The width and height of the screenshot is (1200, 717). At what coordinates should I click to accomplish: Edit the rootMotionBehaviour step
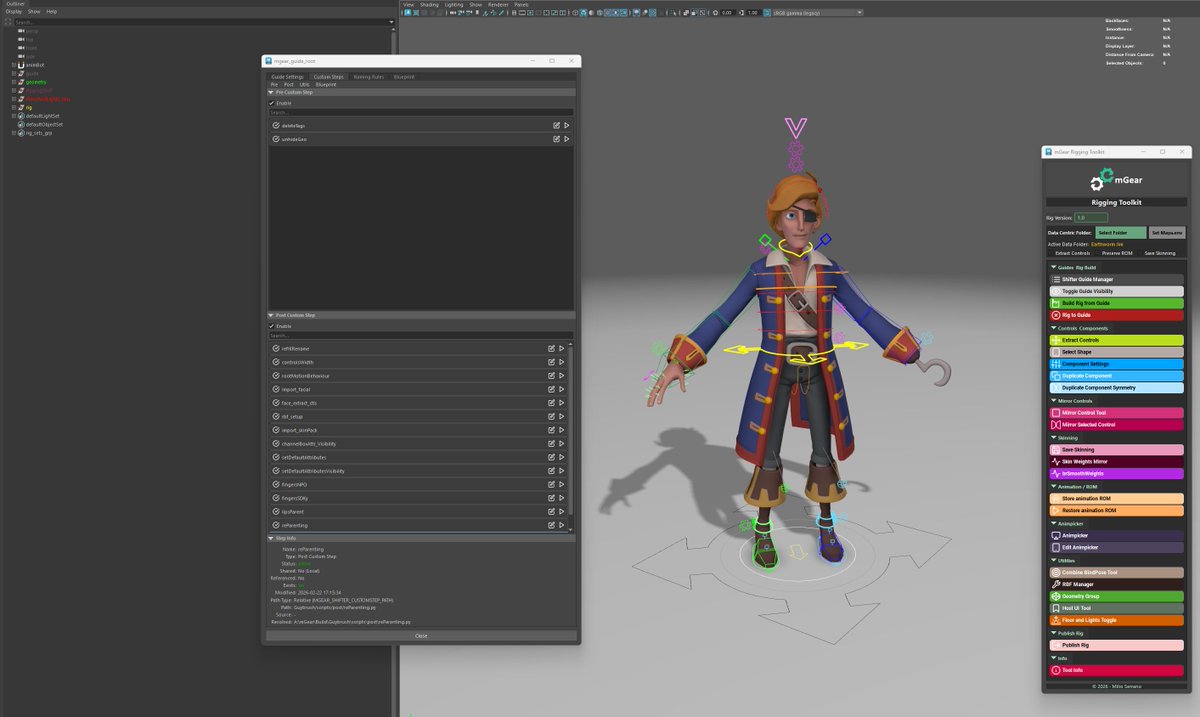551,375
